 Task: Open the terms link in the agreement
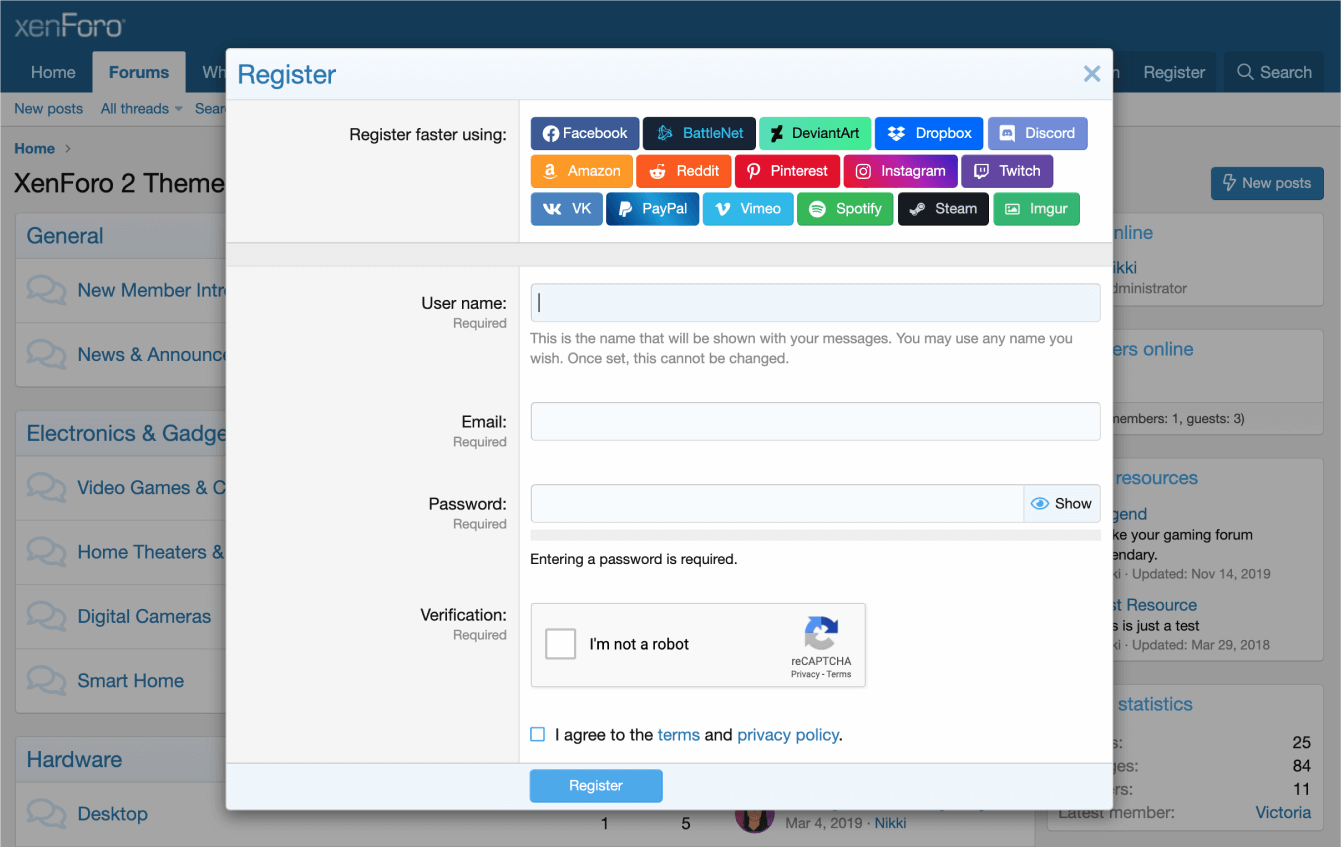click(x=679, y=735)
